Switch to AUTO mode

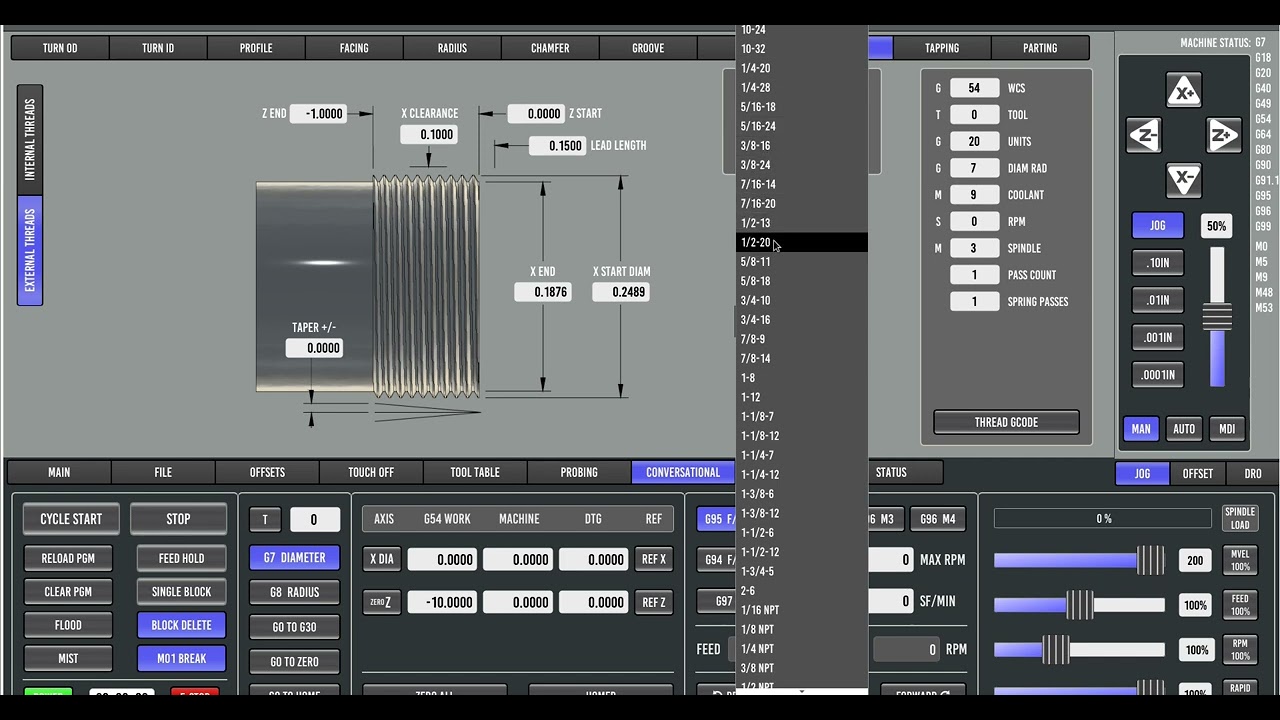[1184, 429]
